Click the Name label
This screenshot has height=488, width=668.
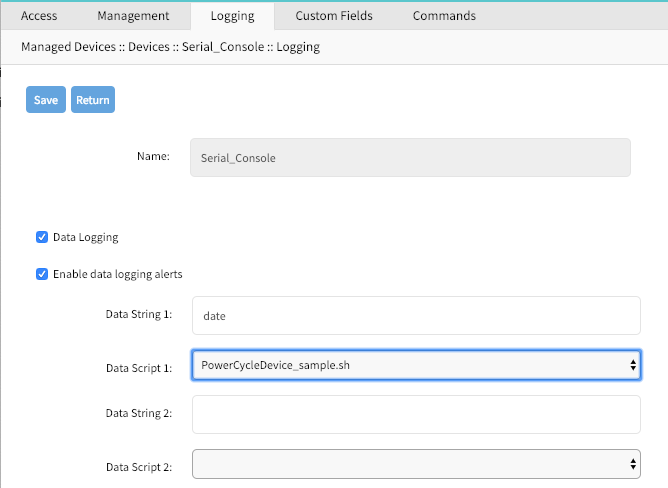[153, 156]
